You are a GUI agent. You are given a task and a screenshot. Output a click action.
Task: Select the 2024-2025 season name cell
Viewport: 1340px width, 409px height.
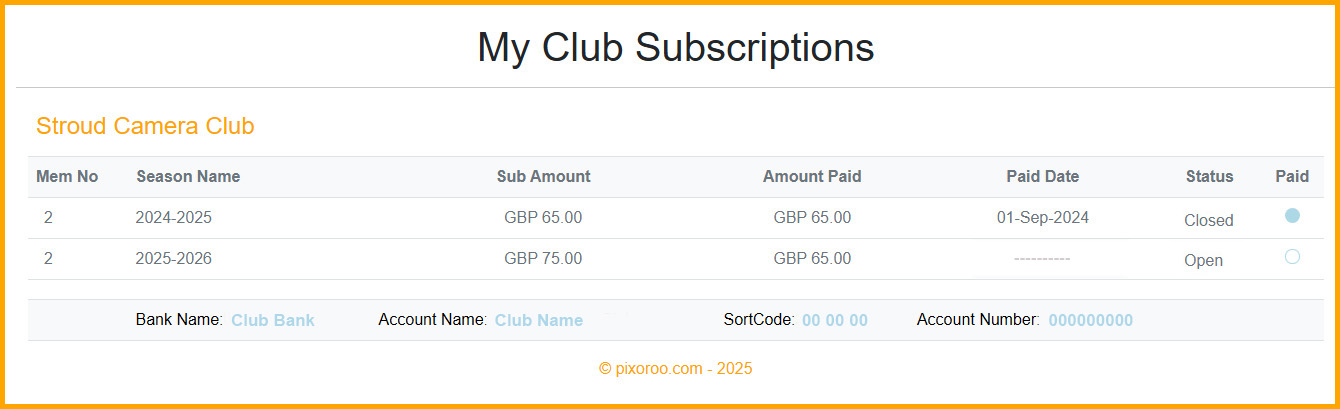pos(174,217)
